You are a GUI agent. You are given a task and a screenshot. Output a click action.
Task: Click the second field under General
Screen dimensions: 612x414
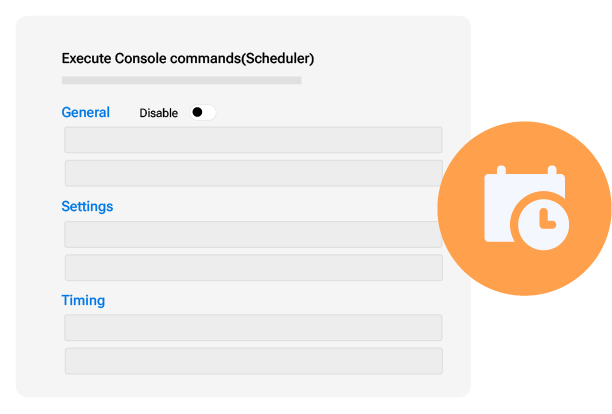pos(253,173)
